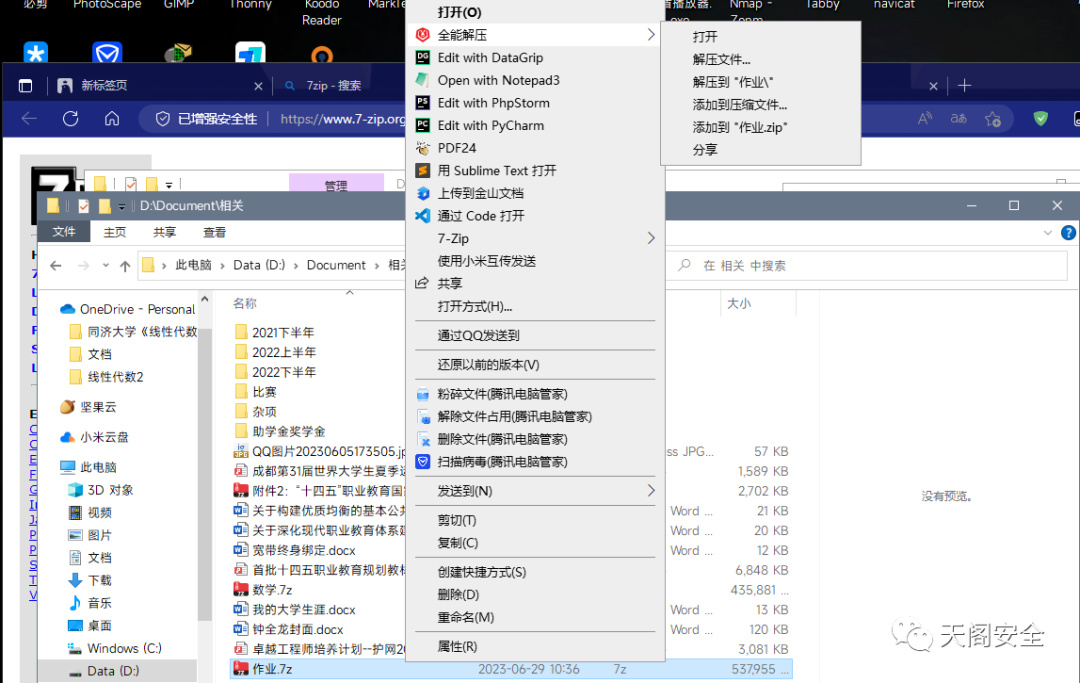Image resolution: width=1080 pixels, height=683 pixels.
Task: Click the PDF24 menu entry
Action: [534, 148]
